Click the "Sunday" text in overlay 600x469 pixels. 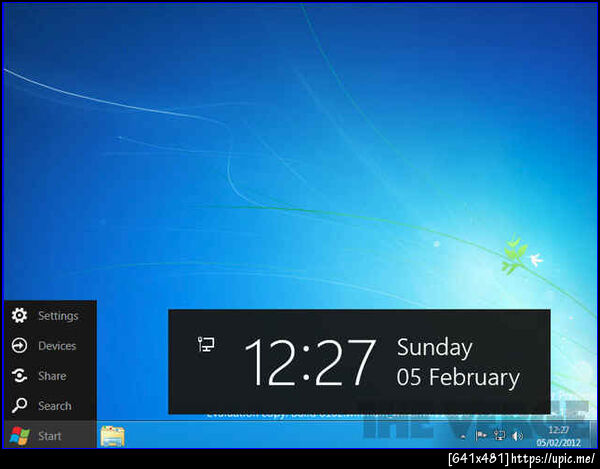pos(435,348)
